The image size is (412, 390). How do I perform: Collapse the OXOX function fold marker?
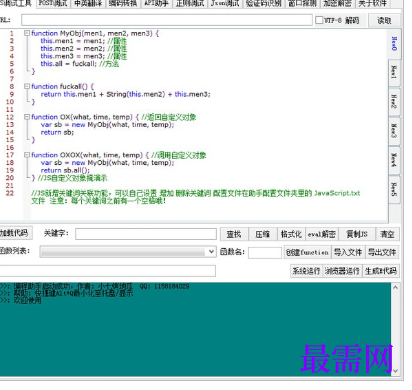[27, 155]
